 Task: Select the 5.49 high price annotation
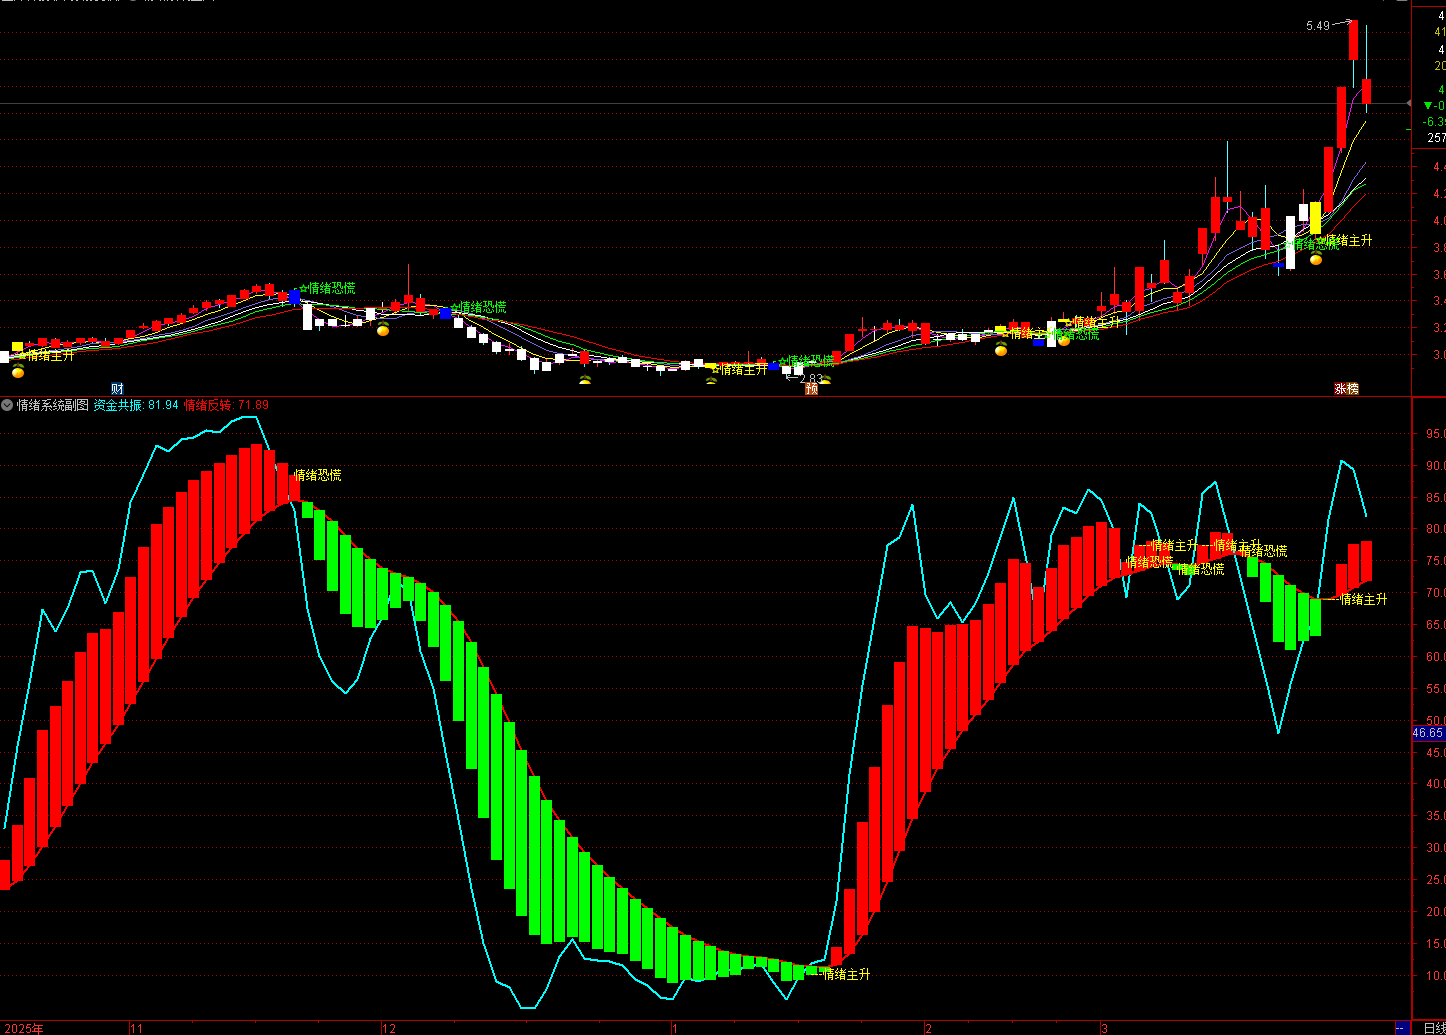point(1318,26)
